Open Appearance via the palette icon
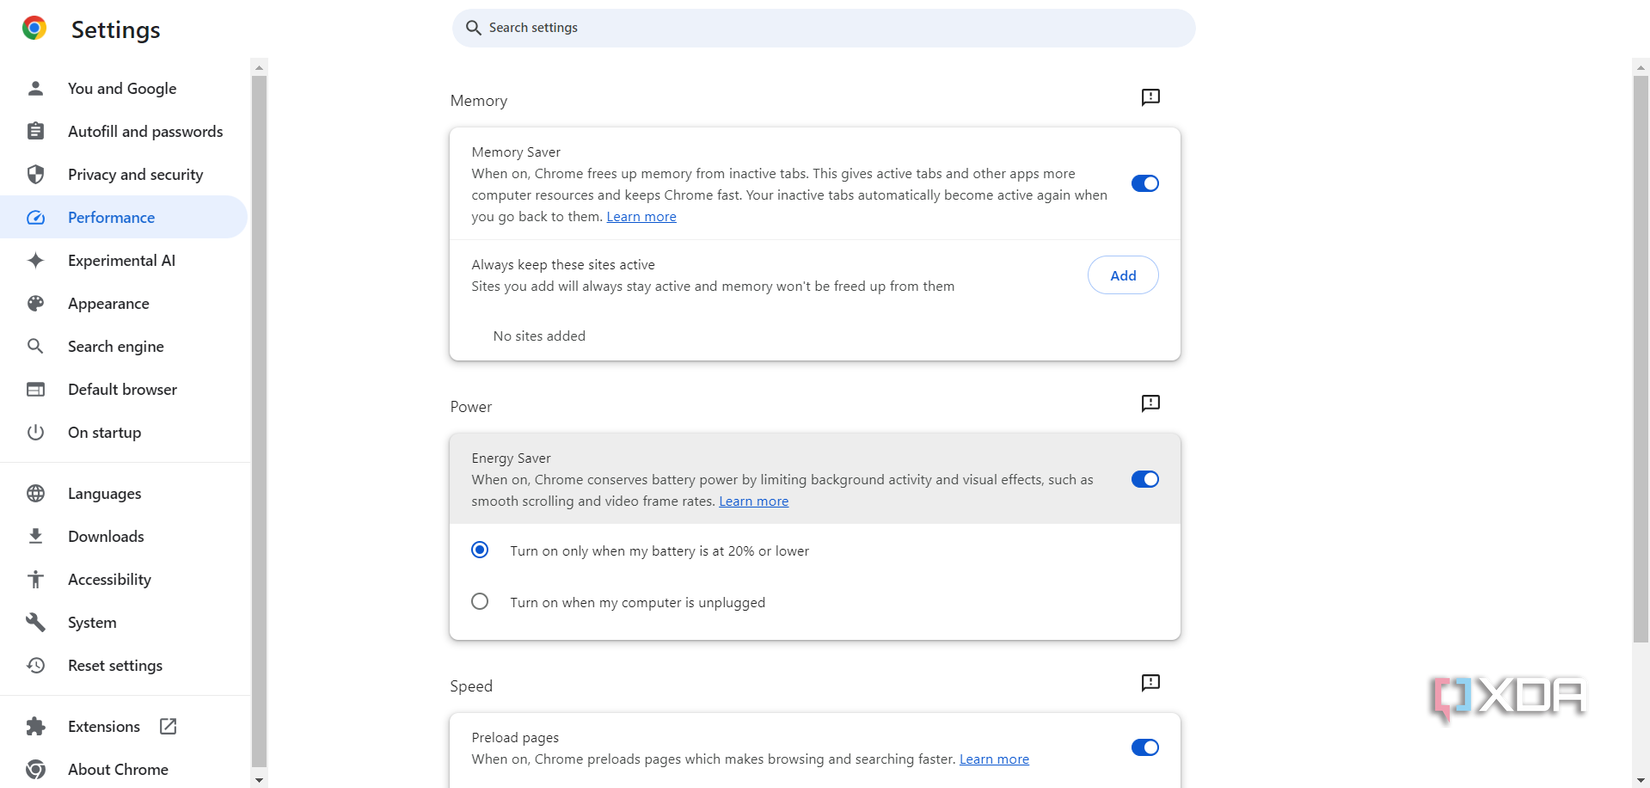 click(35, 303)
